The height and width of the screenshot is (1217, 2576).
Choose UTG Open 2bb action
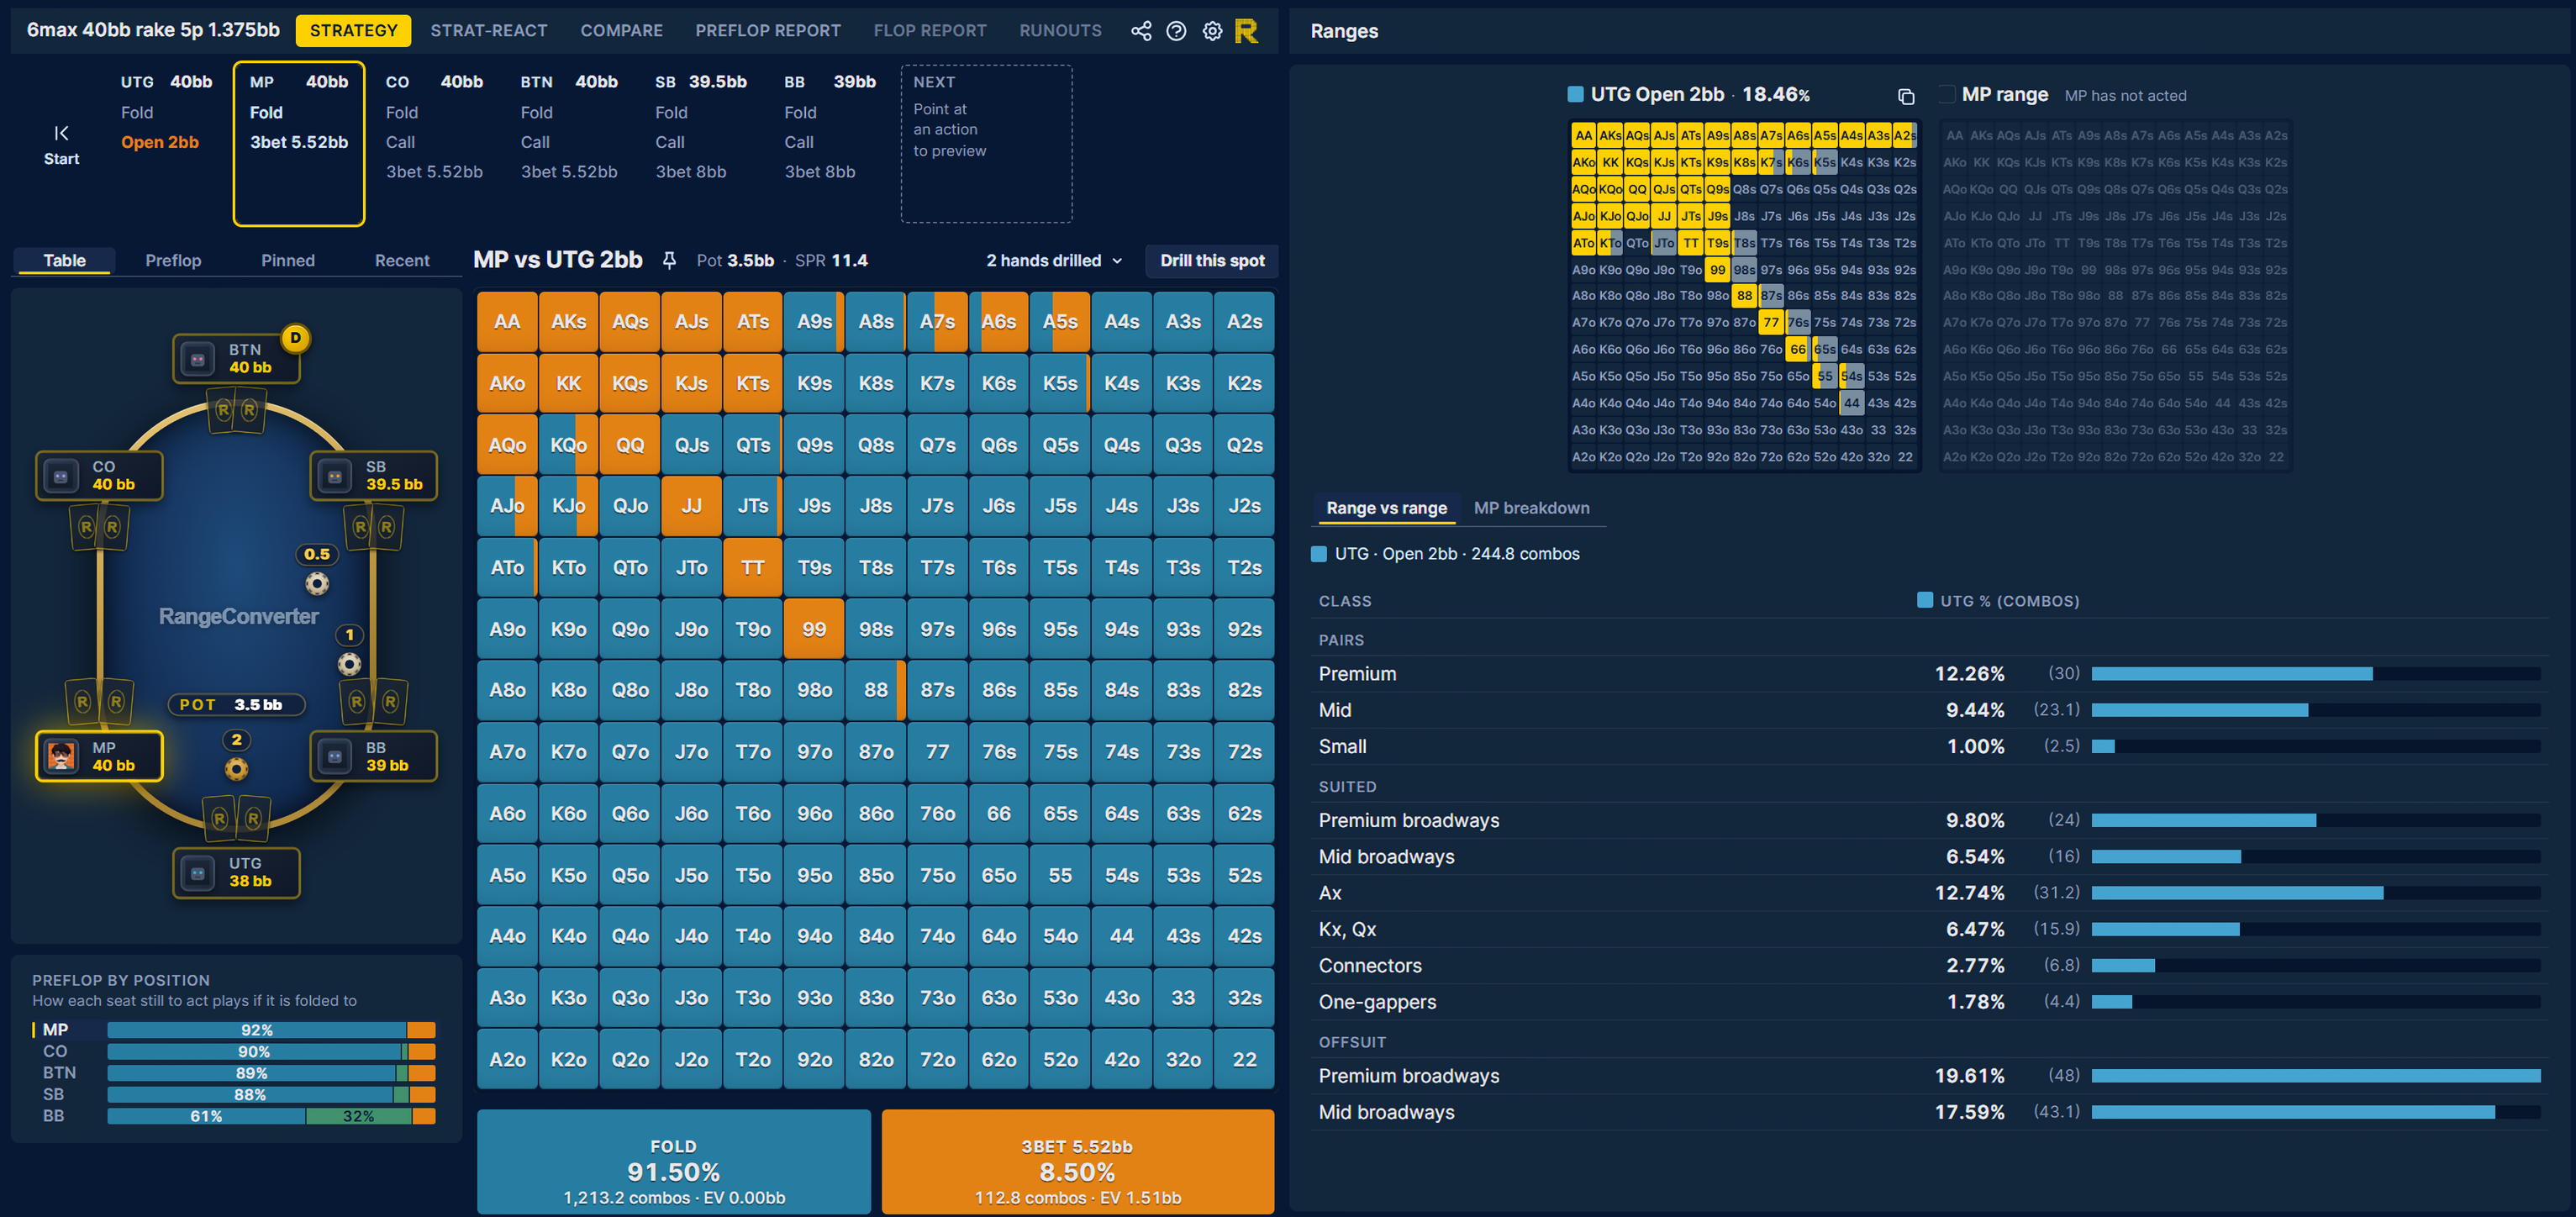click(x=160, y=142)
